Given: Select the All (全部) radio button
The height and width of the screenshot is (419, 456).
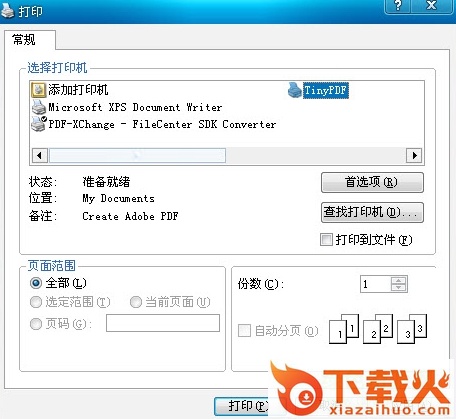Looking at the screenshot, I should pyautogui.click(x=36, y=283).
